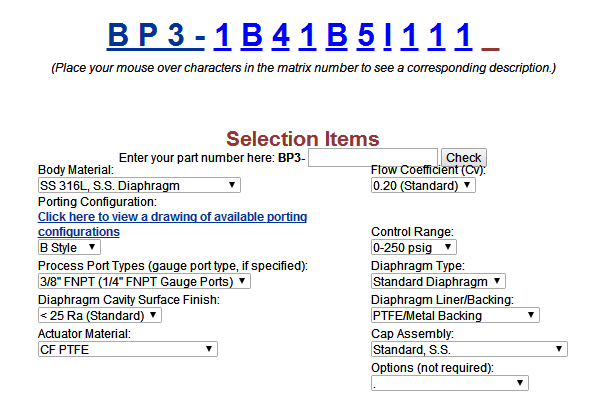
Task: Click the '5' character in matrix number
Action: pyautogui.click(x=366, y=35)
